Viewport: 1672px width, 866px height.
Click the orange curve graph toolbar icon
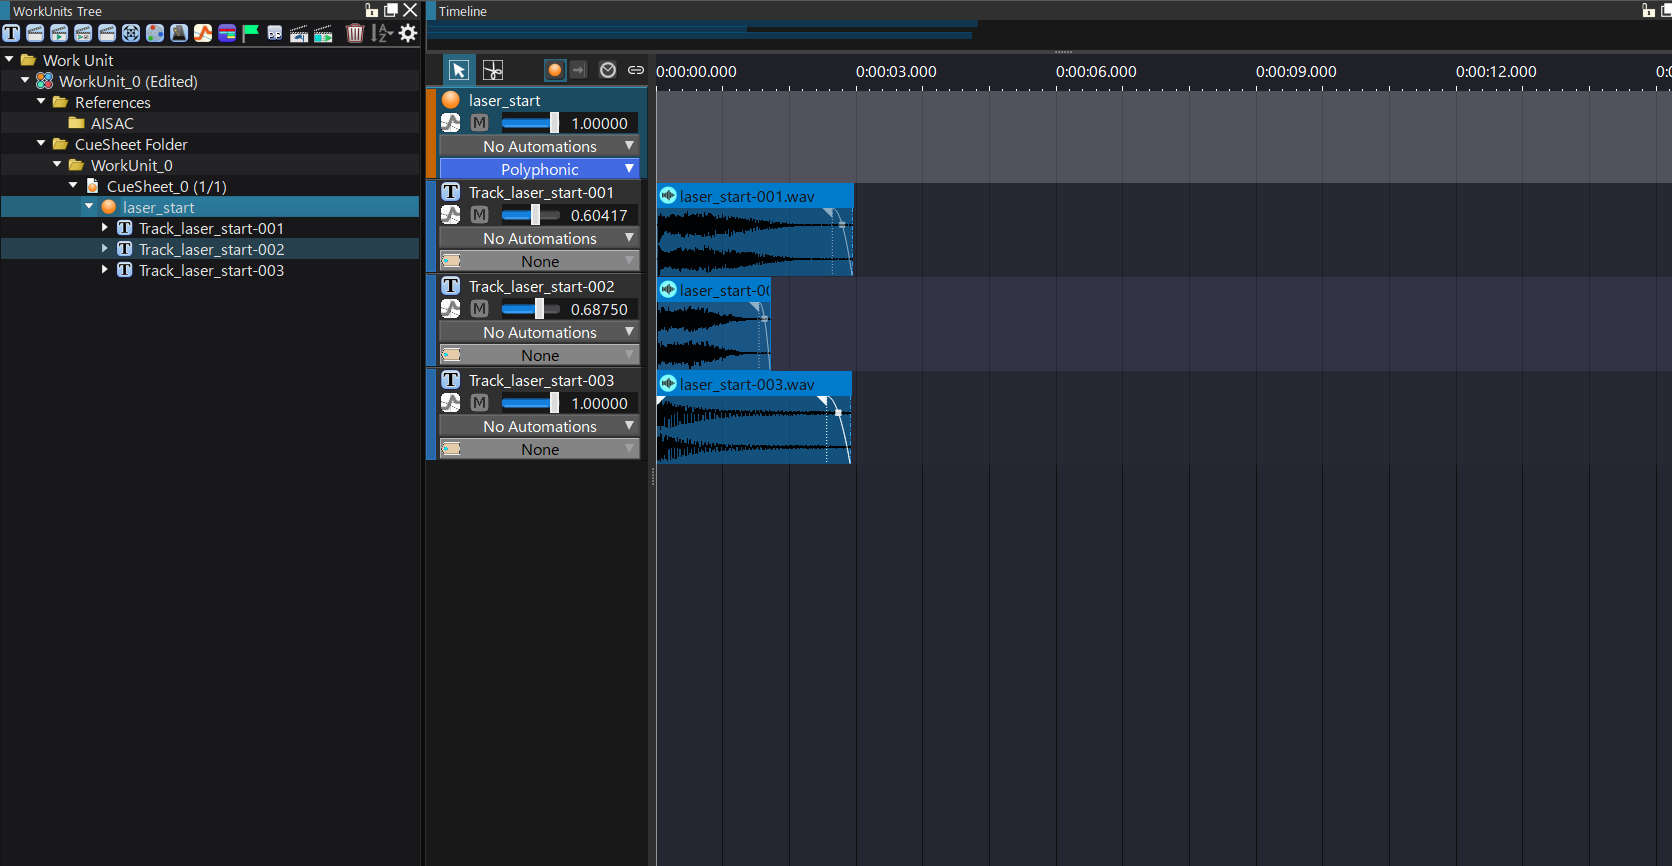pos(203,33)
